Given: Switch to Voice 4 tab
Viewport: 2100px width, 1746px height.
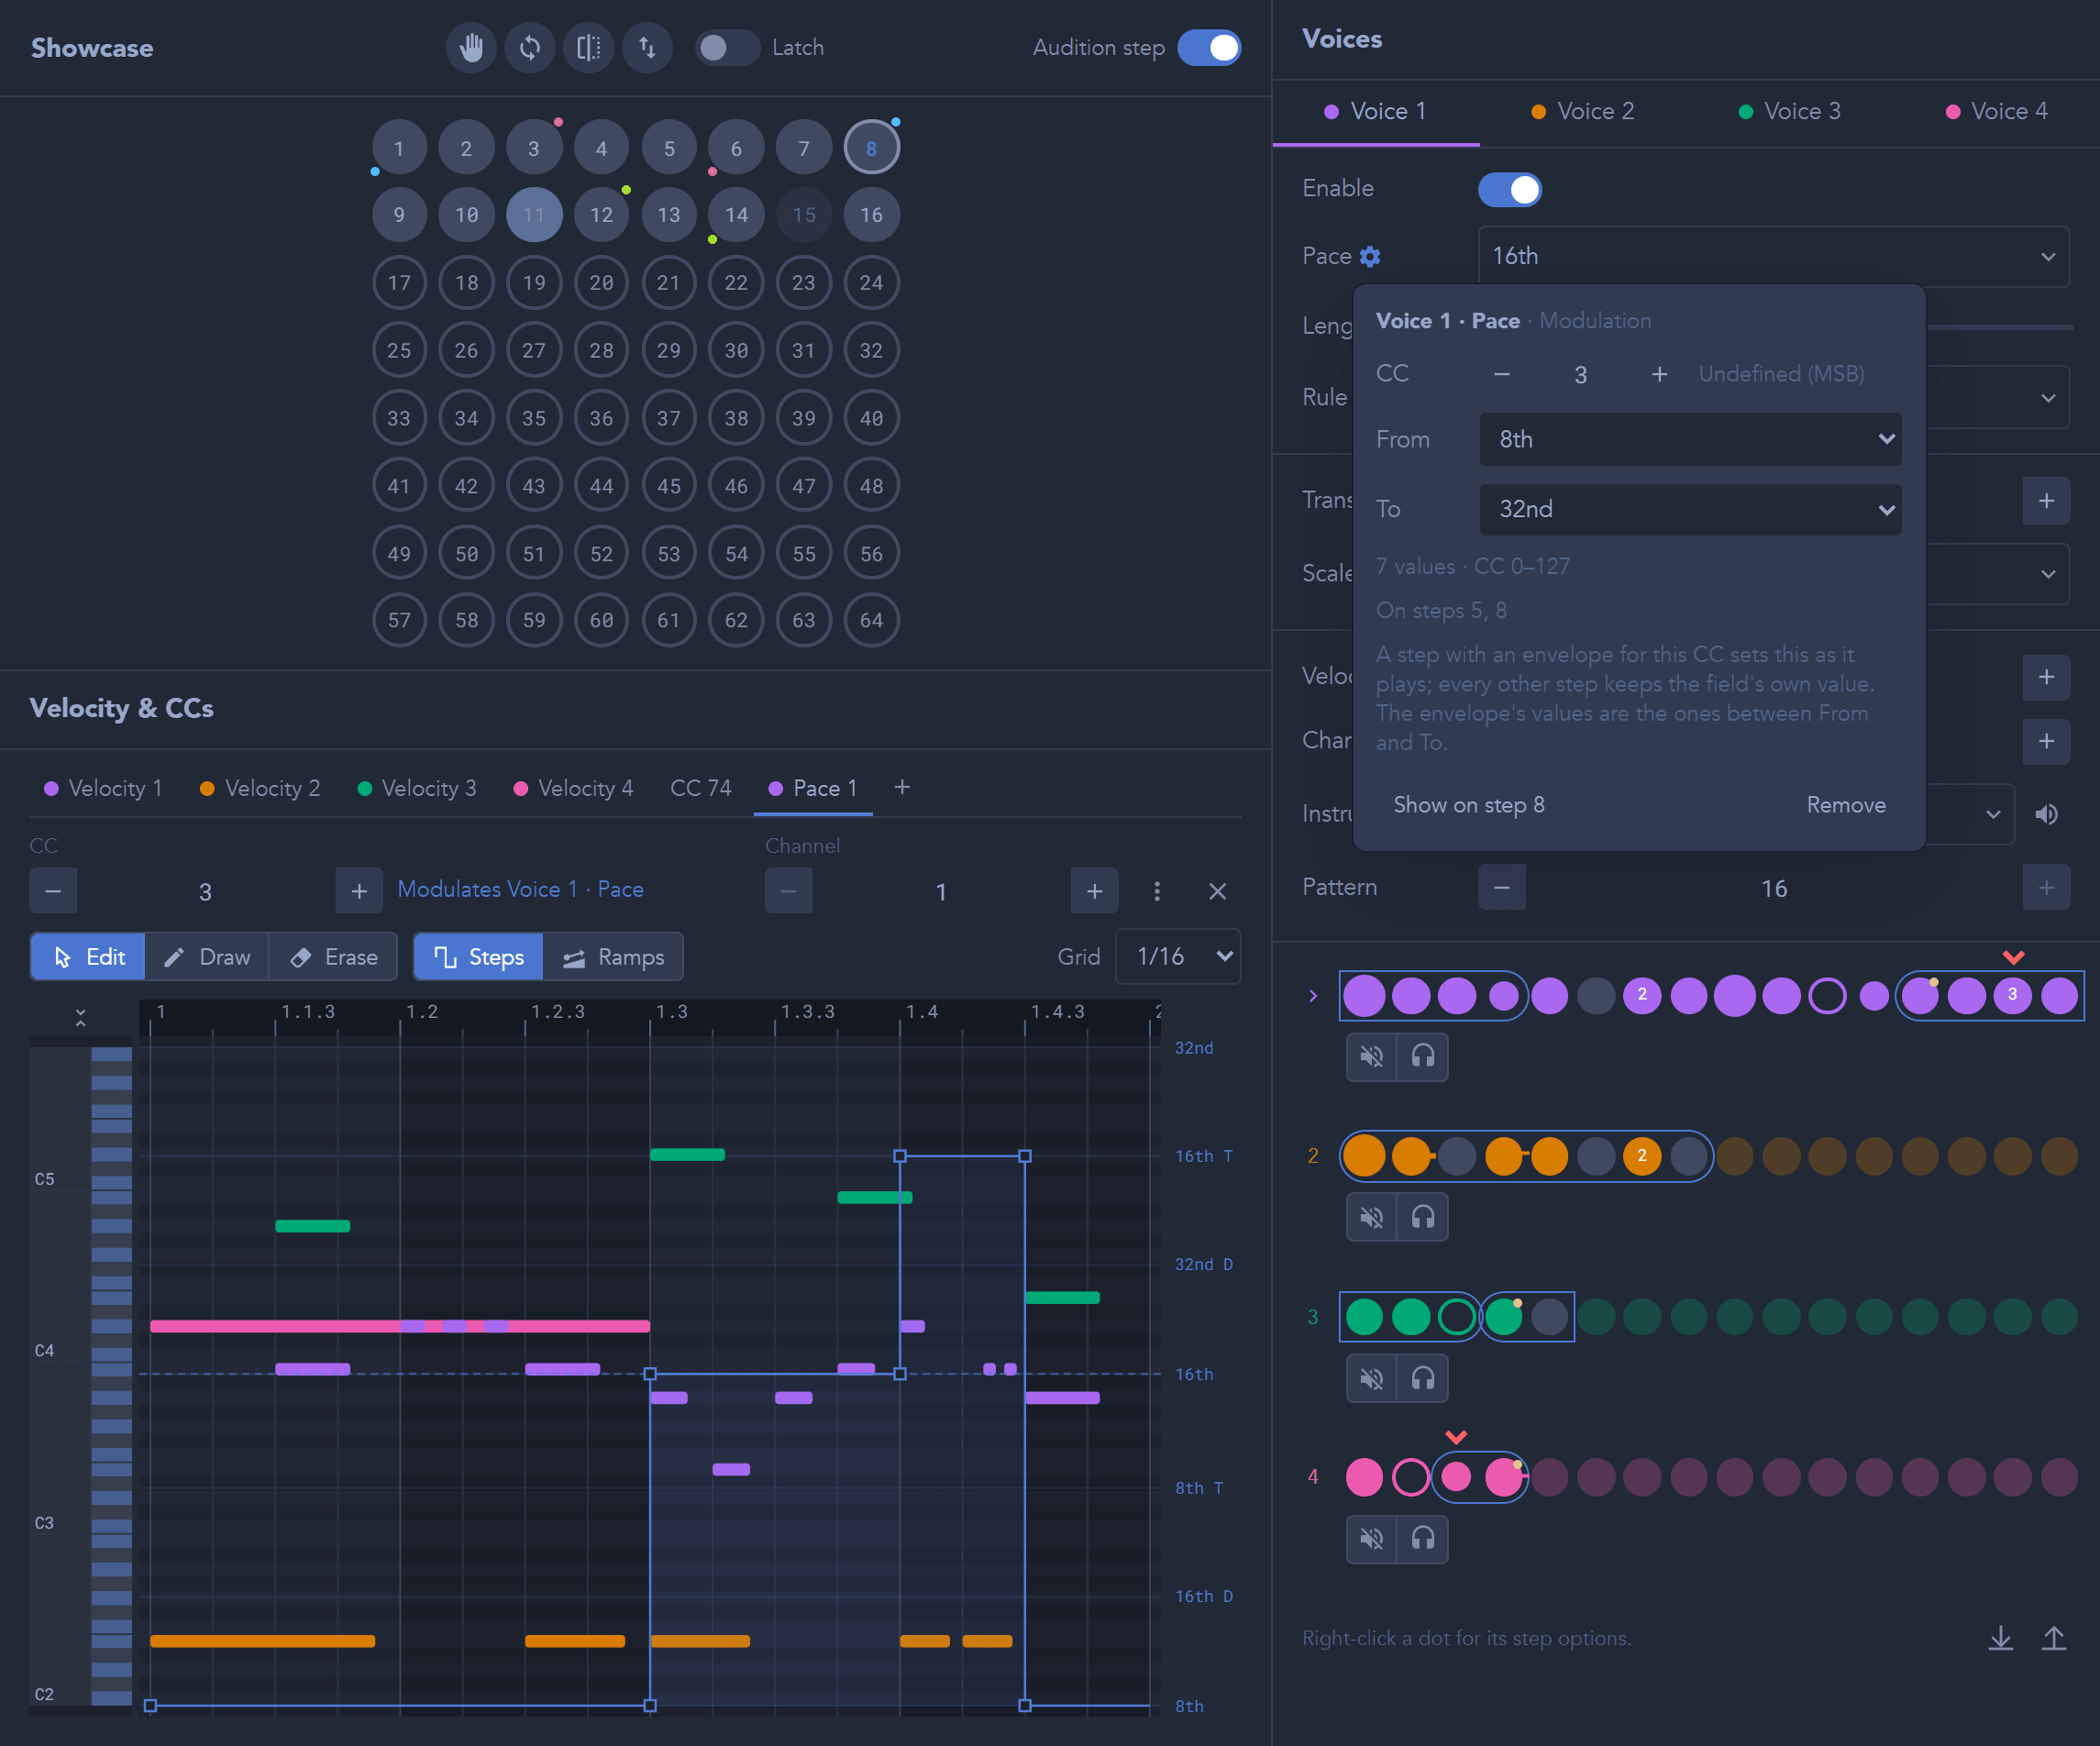Looking at the screenshot, I should pyautogui.click(x=1996, y=111).
